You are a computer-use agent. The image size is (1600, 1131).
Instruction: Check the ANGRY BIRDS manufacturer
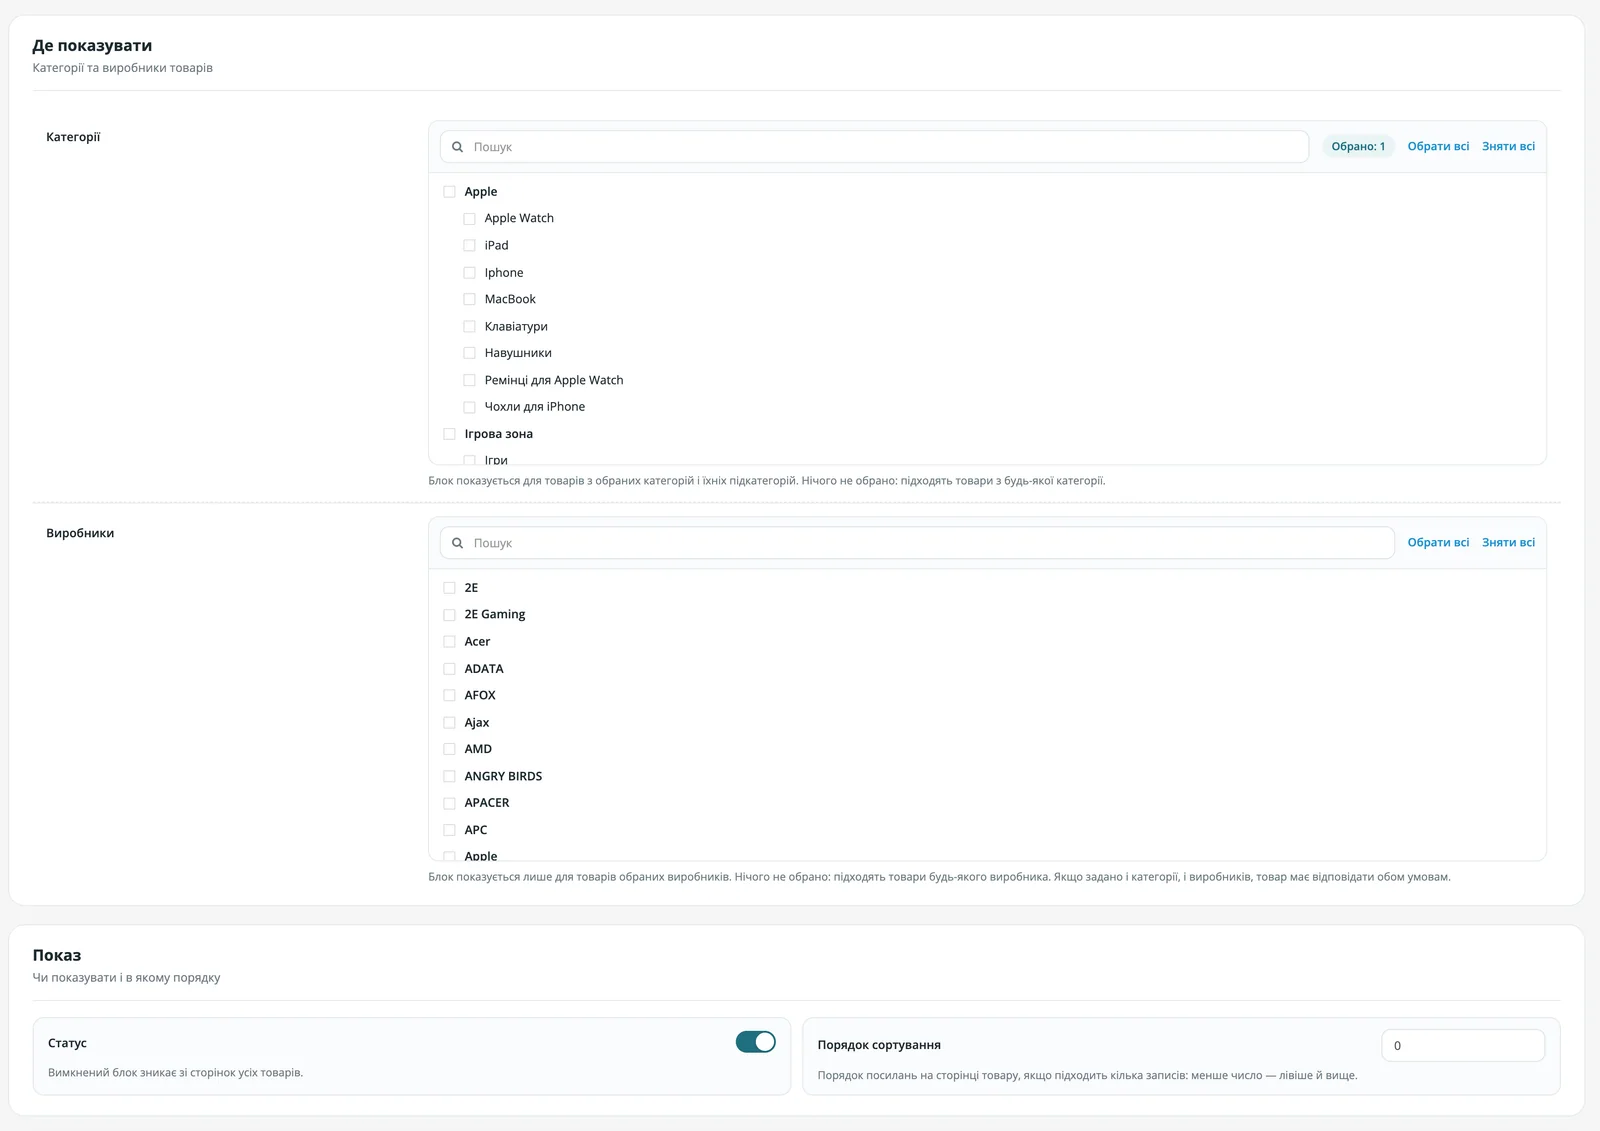(x=449, y=776)
